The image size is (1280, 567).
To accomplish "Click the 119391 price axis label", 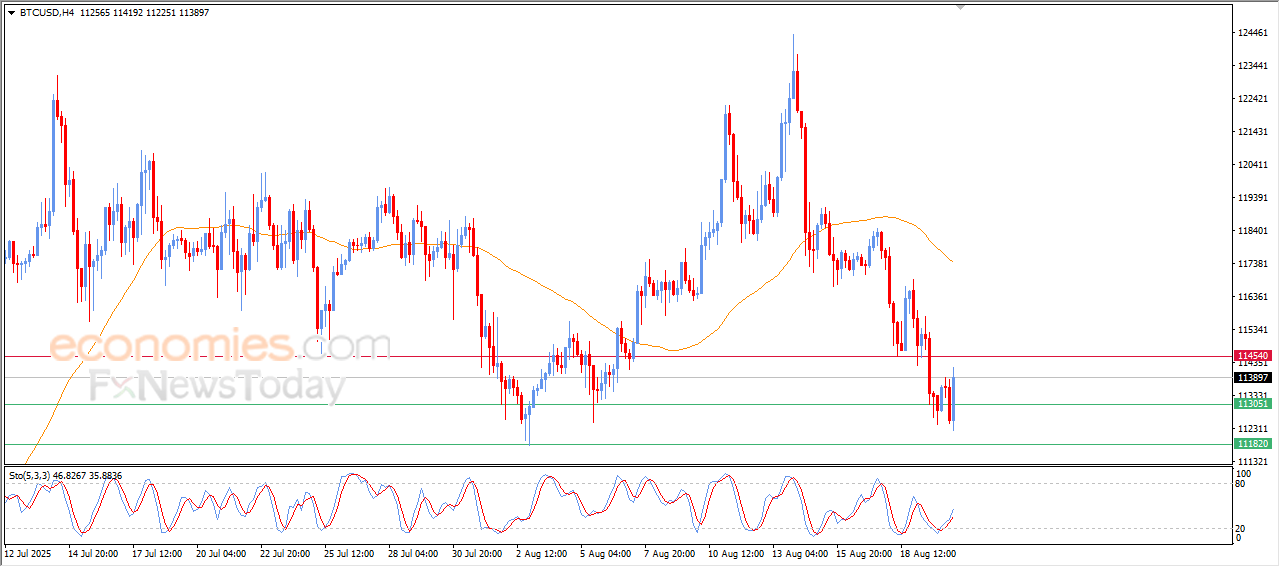I will click(x=1253, y=198).
